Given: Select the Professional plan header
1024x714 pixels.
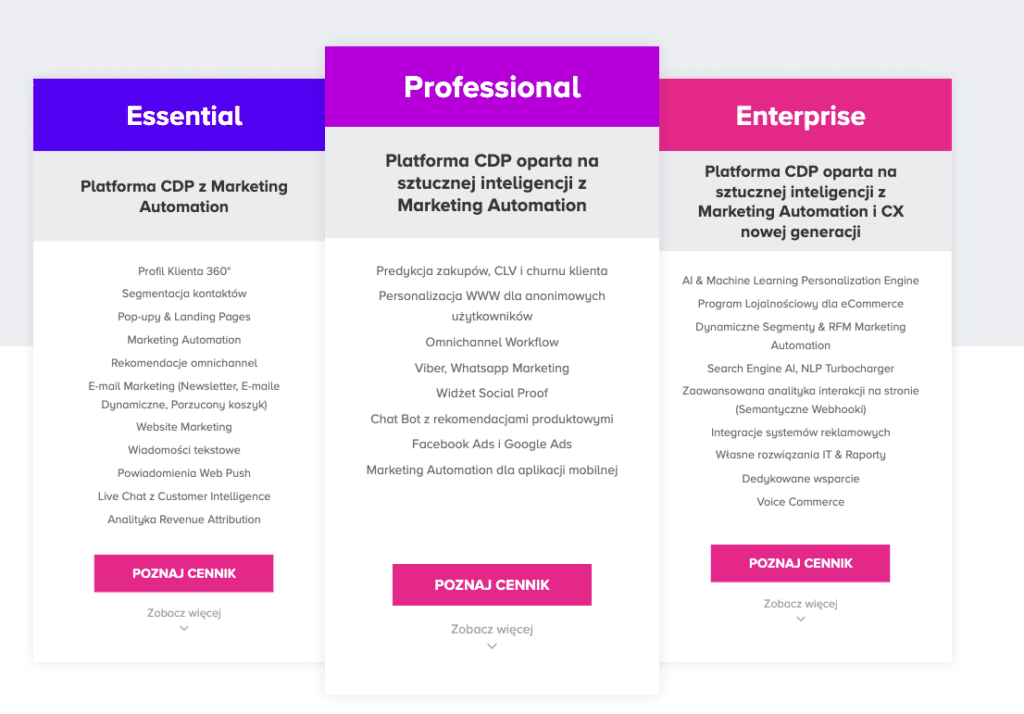Looking at the screenshot, I should click(492, 86).
